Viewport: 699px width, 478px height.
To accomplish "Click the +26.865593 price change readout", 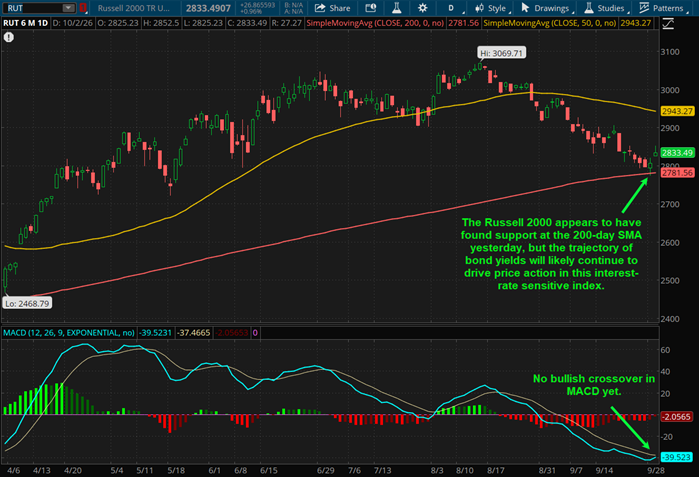I will (x=258, y=5).
